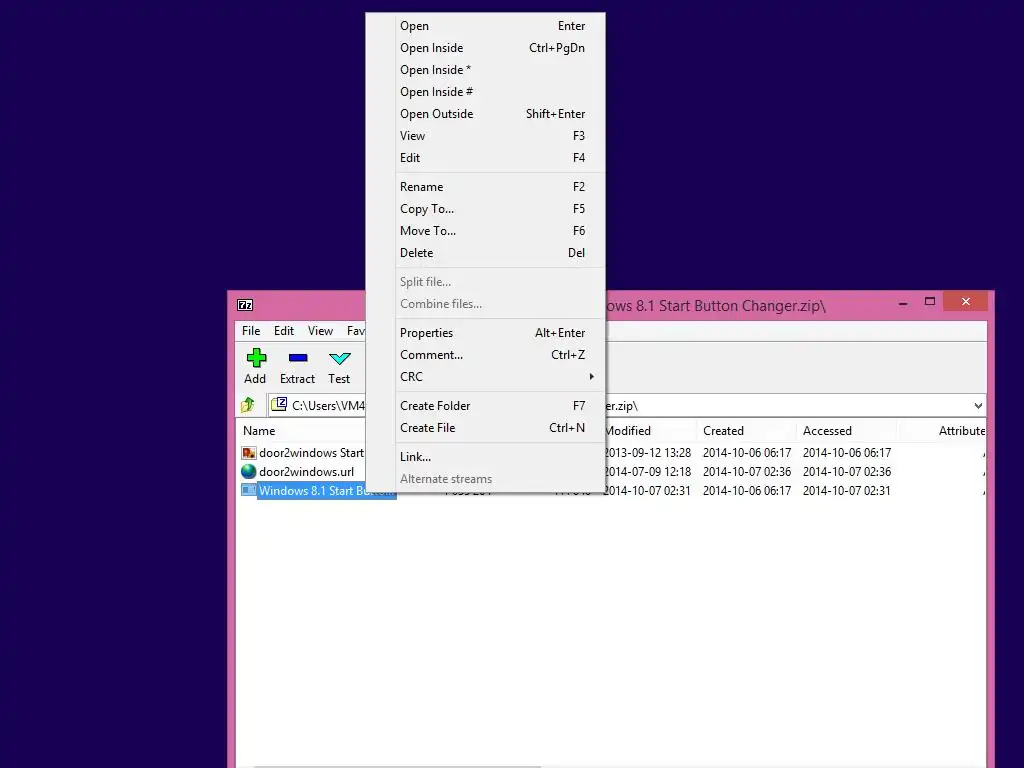Open the View menu in menu bar
This screenshot has width=1024, height=768.
tap(320, 331)
